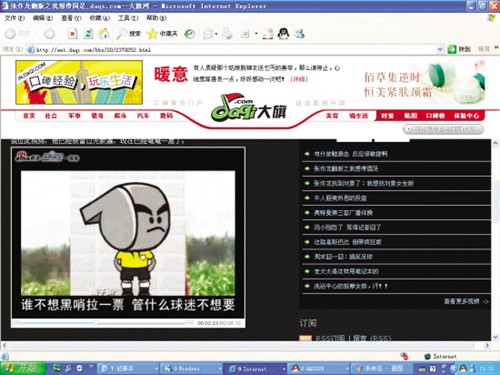This screenshot has width=500, height=375.
Task: Click the Print icon in toolbar
Action: pos(227,34)
